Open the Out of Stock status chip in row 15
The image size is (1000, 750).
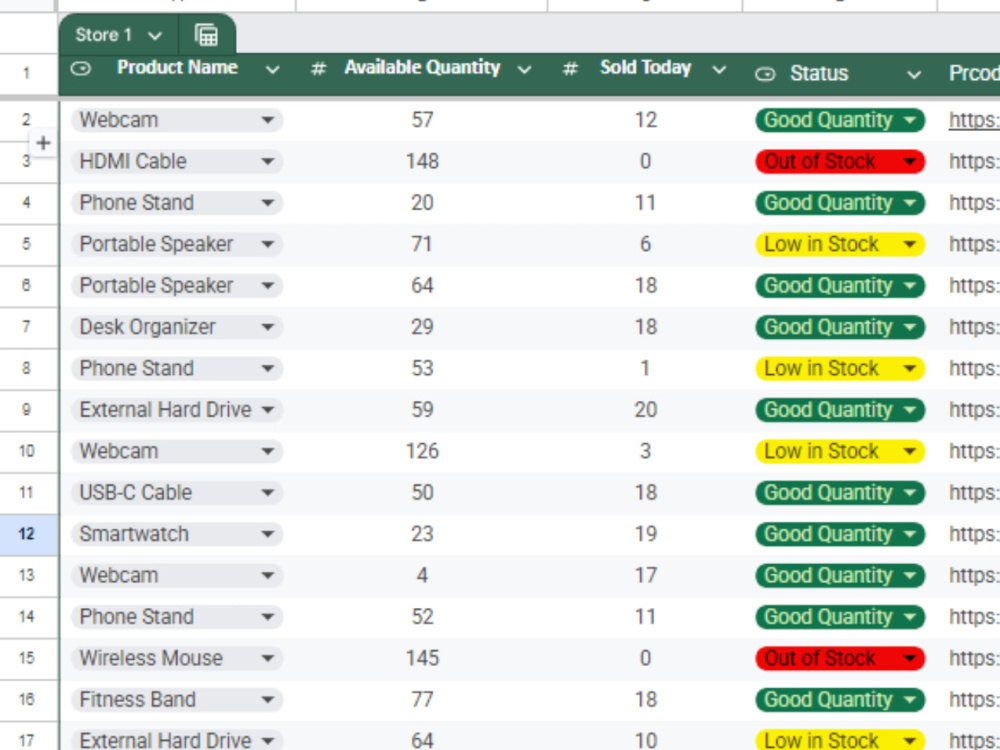(840, 658)
